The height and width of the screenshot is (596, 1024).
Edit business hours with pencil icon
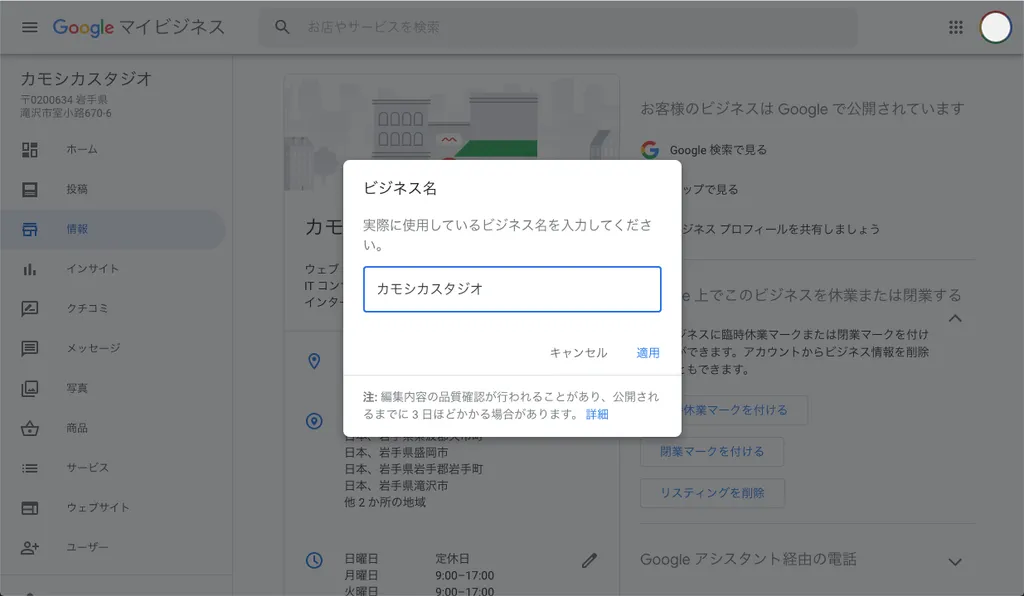pyautogui.click(x=589, y=560)
